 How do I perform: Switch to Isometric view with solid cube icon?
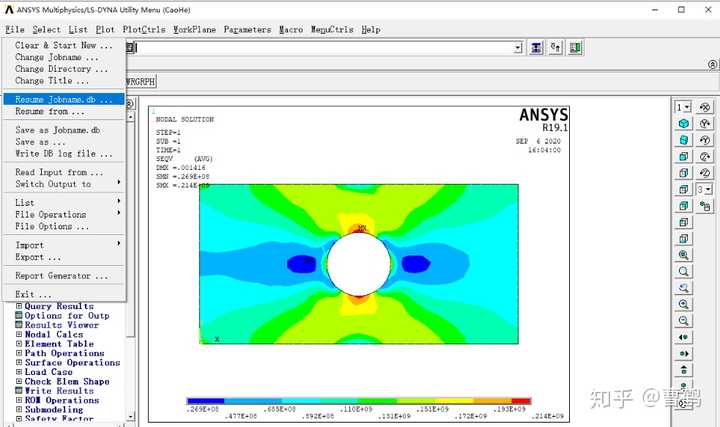pyautogui.click(x=683, y=124)
